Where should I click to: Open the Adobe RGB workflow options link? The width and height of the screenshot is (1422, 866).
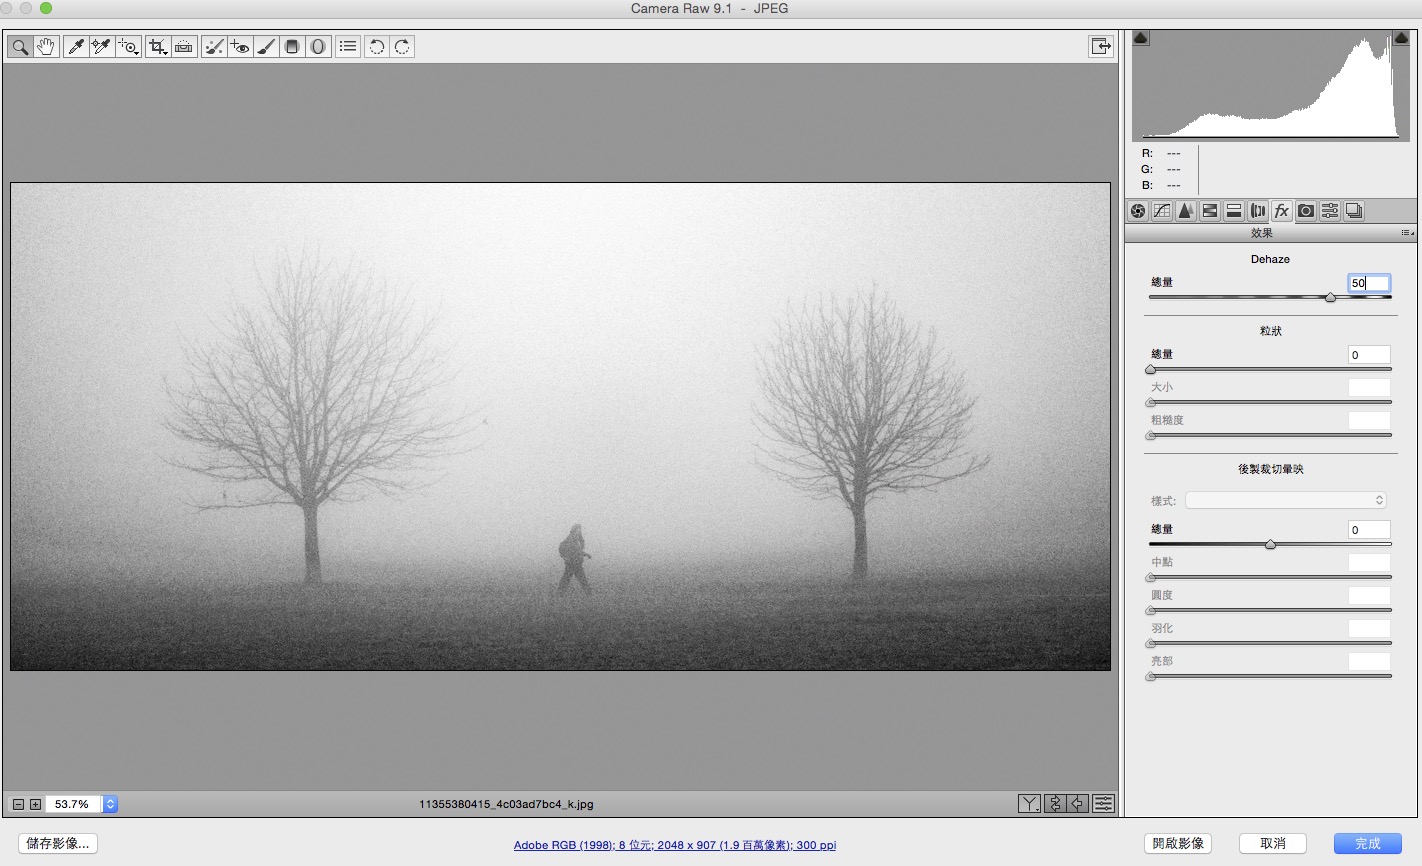[x=674, y=845]
